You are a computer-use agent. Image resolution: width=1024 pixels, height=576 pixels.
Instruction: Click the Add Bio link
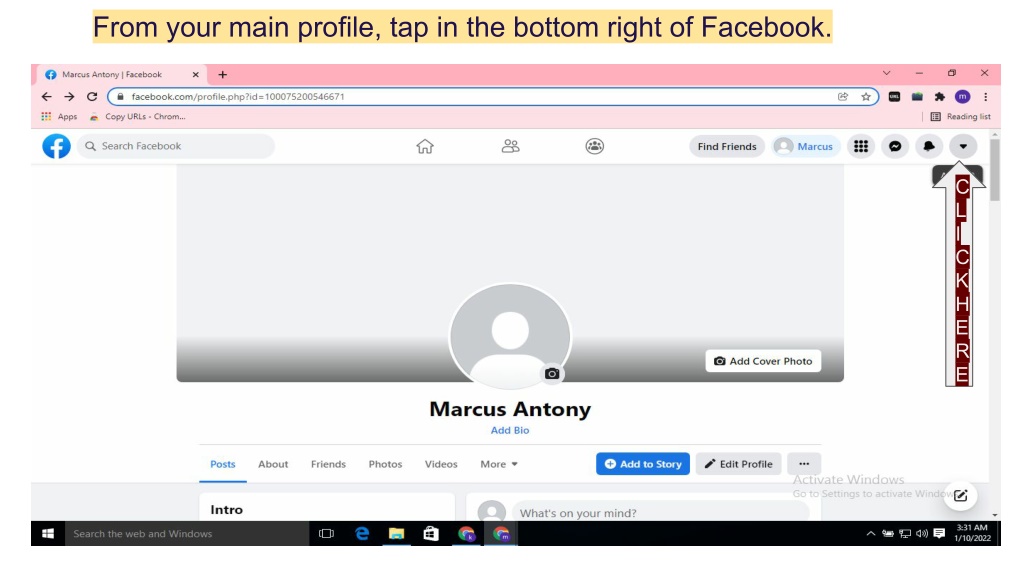(510, 430)
